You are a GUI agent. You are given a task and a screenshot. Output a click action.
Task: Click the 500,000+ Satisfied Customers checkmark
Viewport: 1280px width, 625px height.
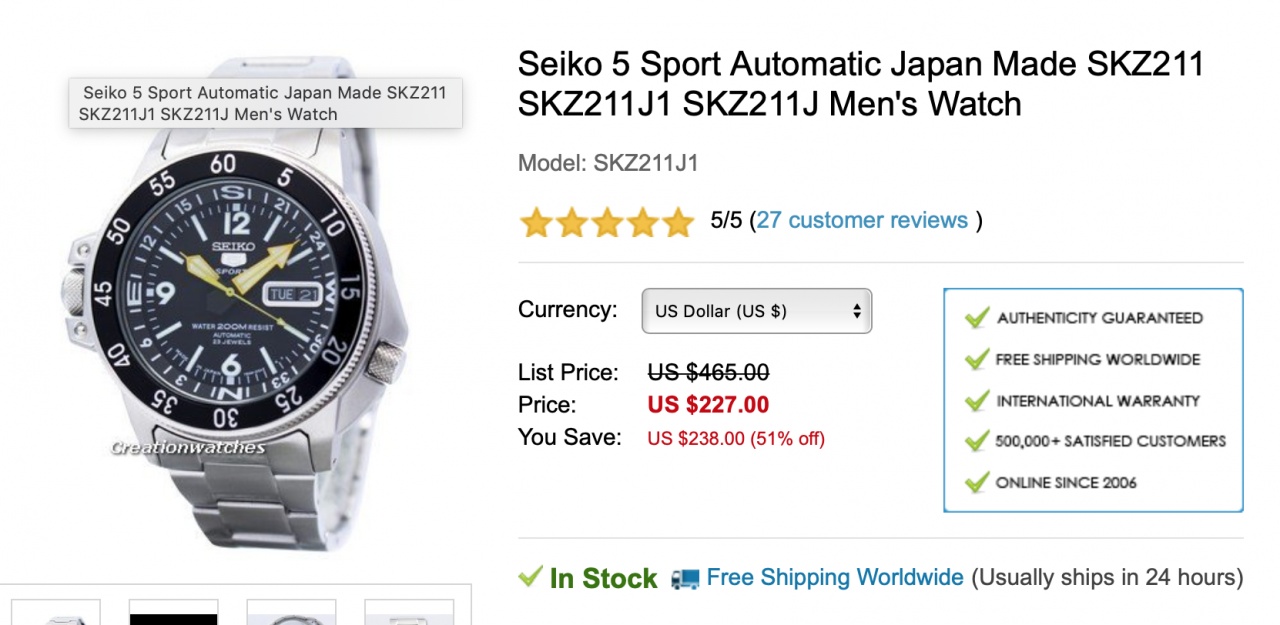point(976,441)
